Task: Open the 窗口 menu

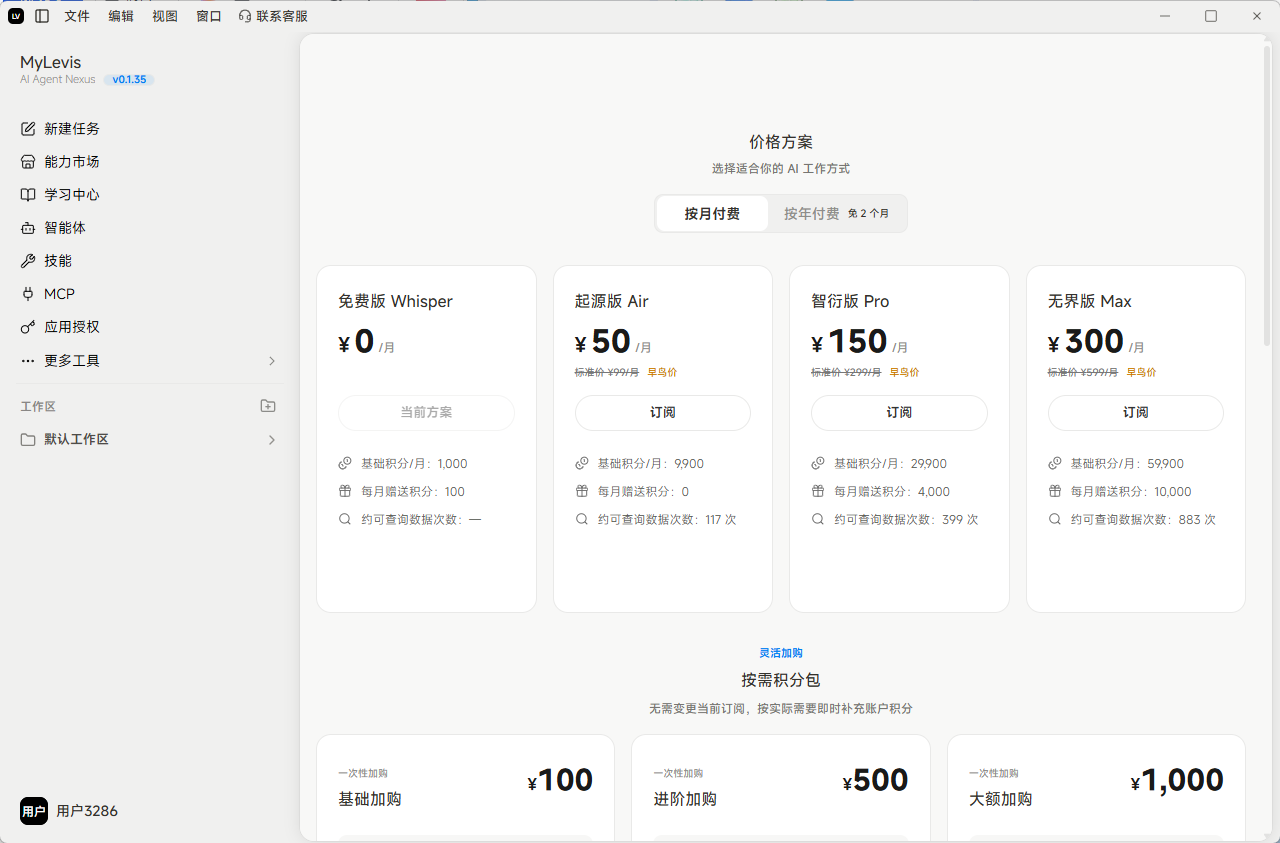Action: click(209, 16)
